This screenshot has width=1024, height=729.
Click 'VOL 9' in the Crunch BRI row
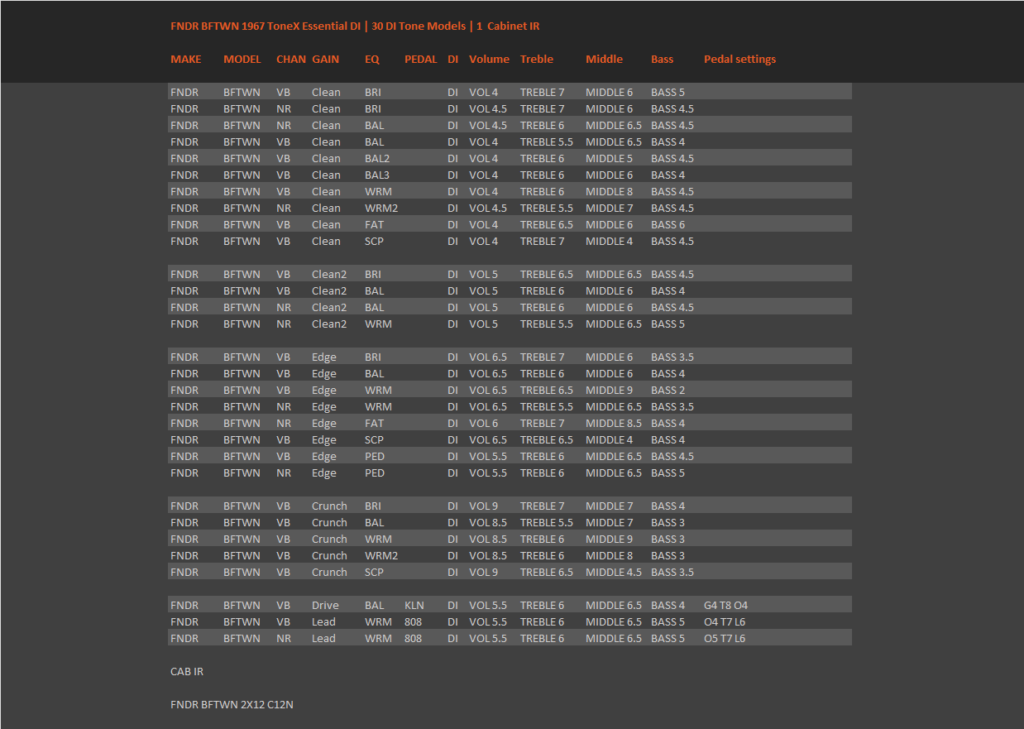[x=483, y=506]
